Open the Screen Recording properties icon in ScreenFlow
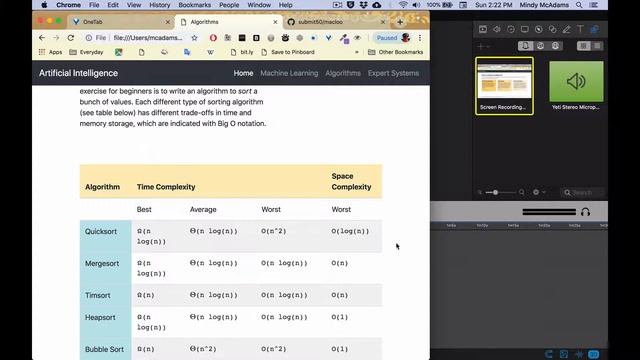Image resolution: width=640 pixels, height=360 pixels. click(x=524, y=29)
